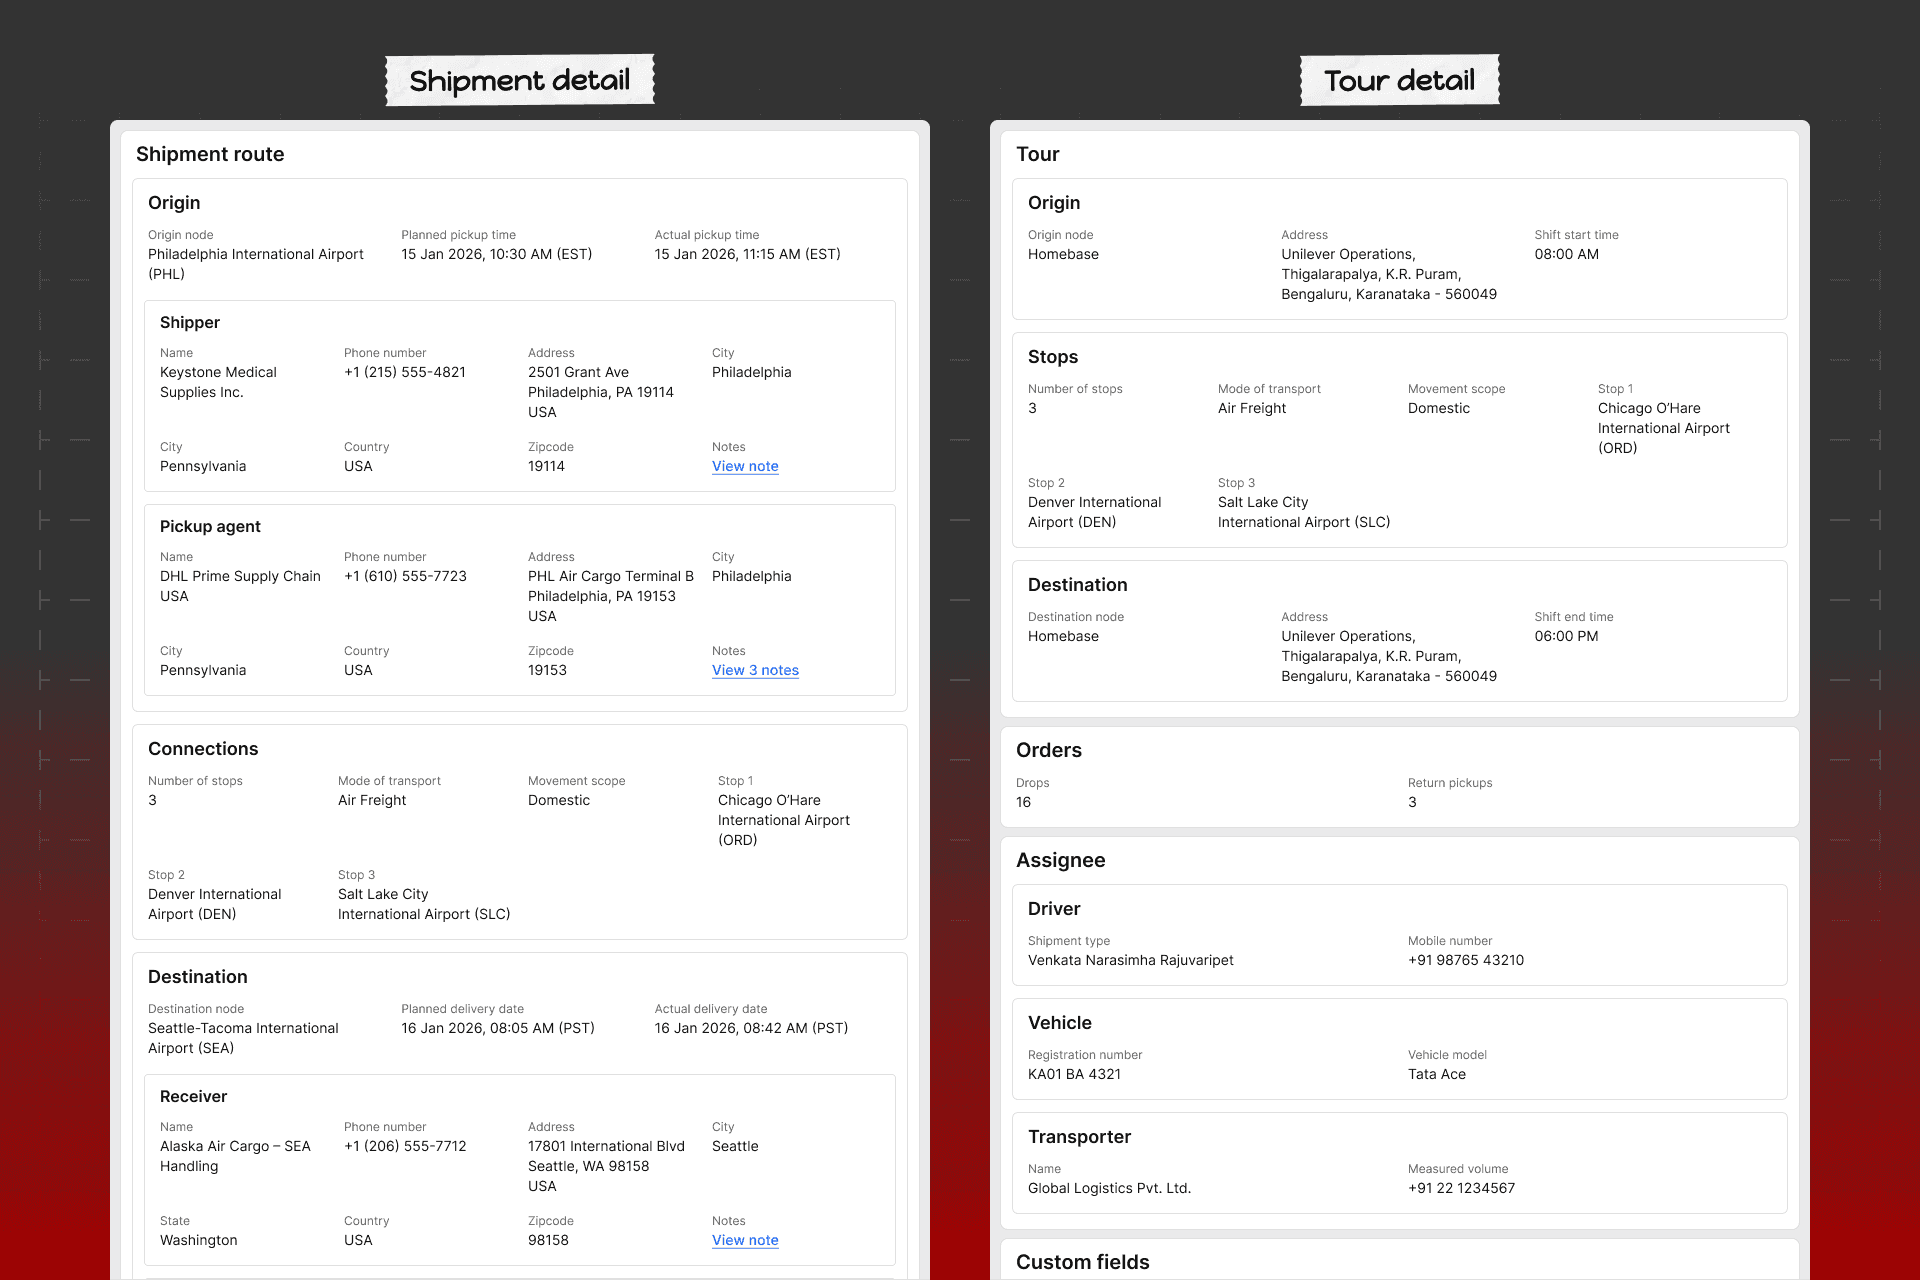Click the Connections section heading
The width and height of the screenshot is (1920, 1280).
pyautogui.click(x=203, y=749)
